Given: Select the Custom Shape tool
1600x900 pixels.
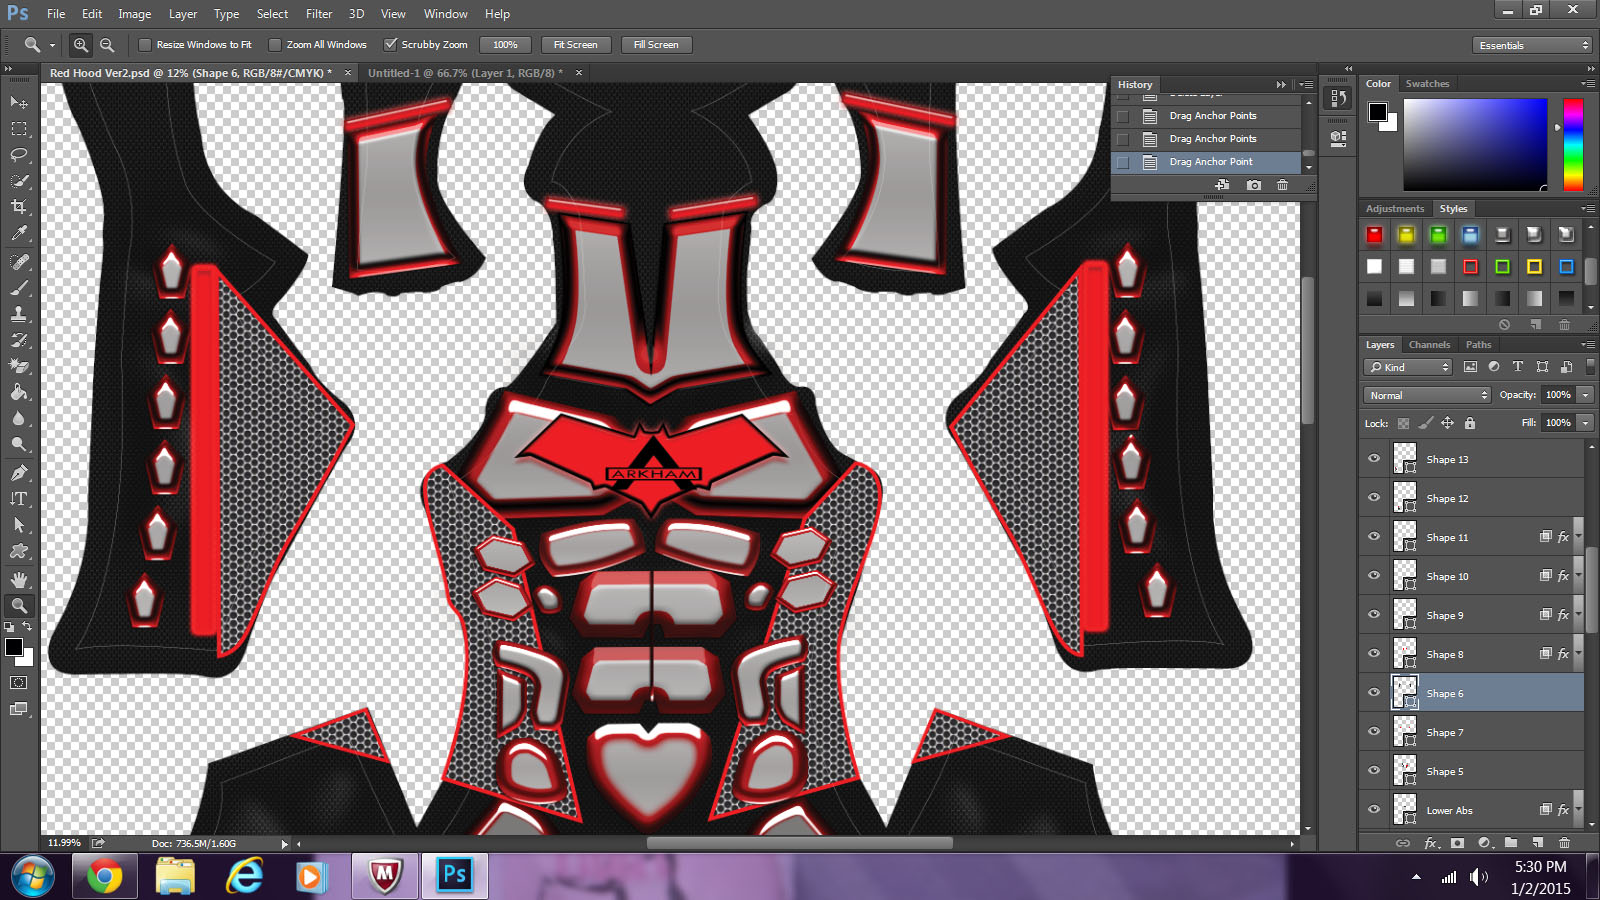Looking at the screenshot, I should click(19, 551).
